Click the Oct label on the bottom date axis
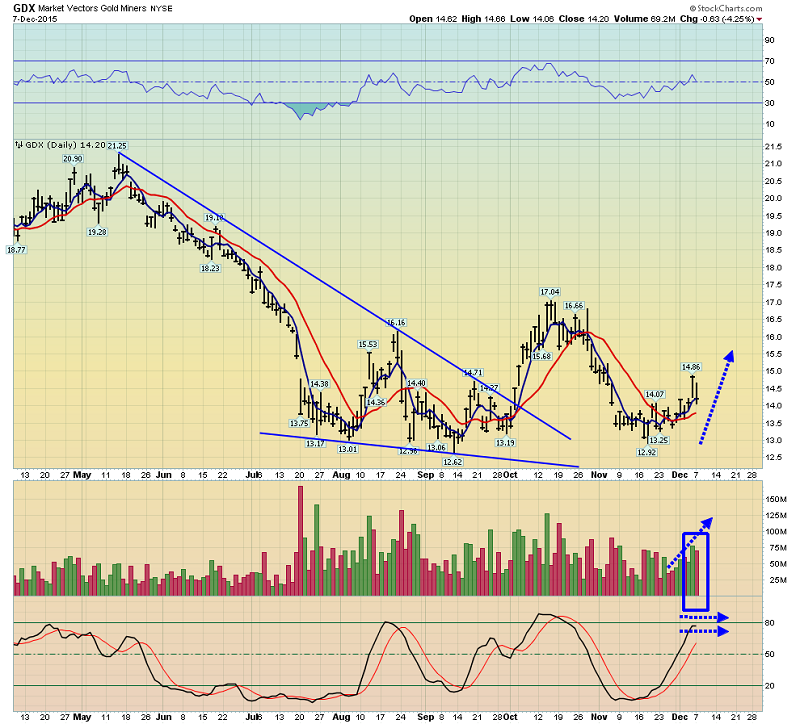The width and height of the screenshot is (800, 724). pyautogui.click(x=510, y=717)
